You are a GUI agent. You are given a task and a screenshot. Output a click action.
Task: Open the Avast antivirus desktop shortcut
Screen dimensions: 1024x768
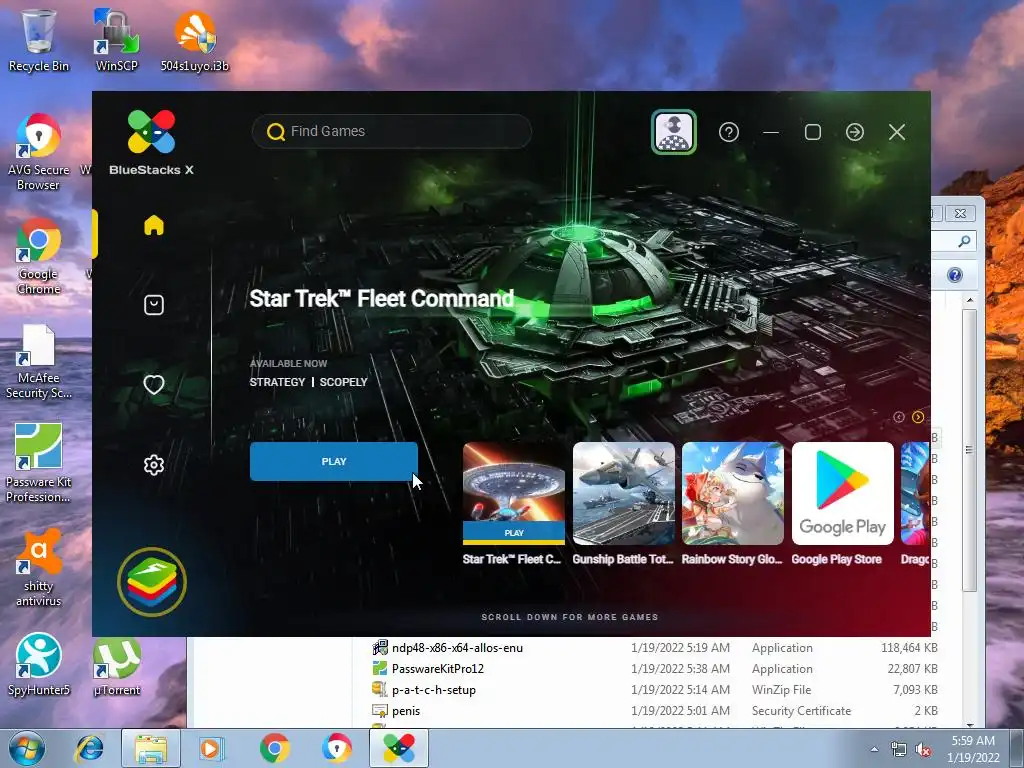click(x=39, y=568)
